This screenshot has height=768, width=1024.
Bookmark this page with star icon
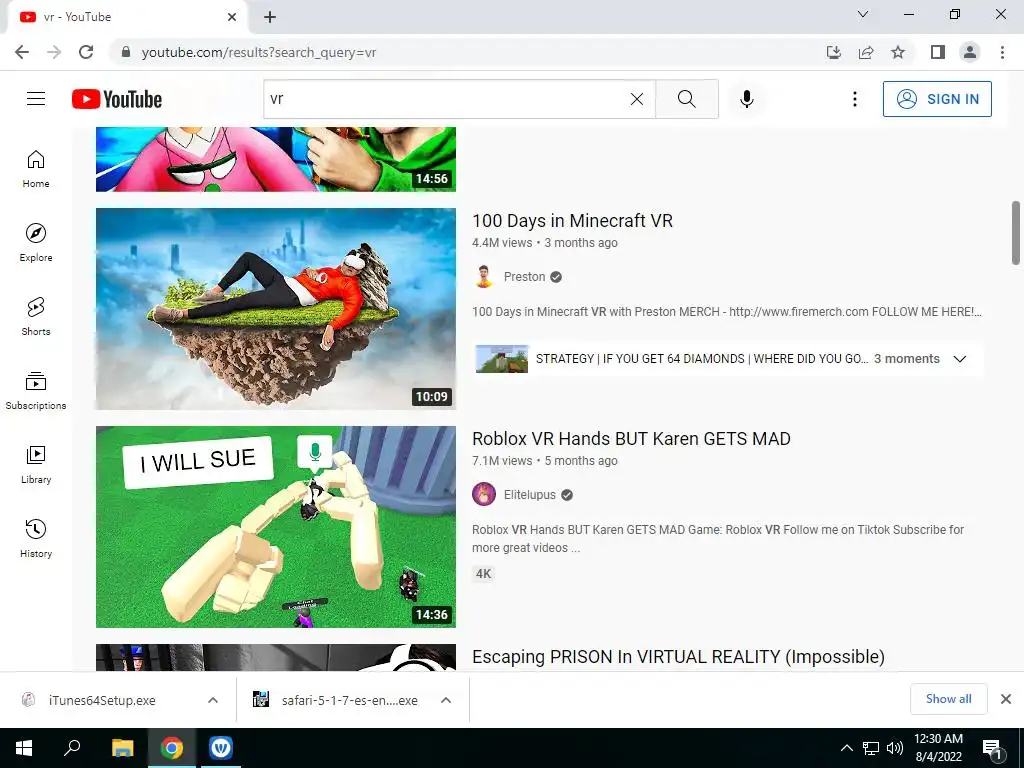coord(898,52)
